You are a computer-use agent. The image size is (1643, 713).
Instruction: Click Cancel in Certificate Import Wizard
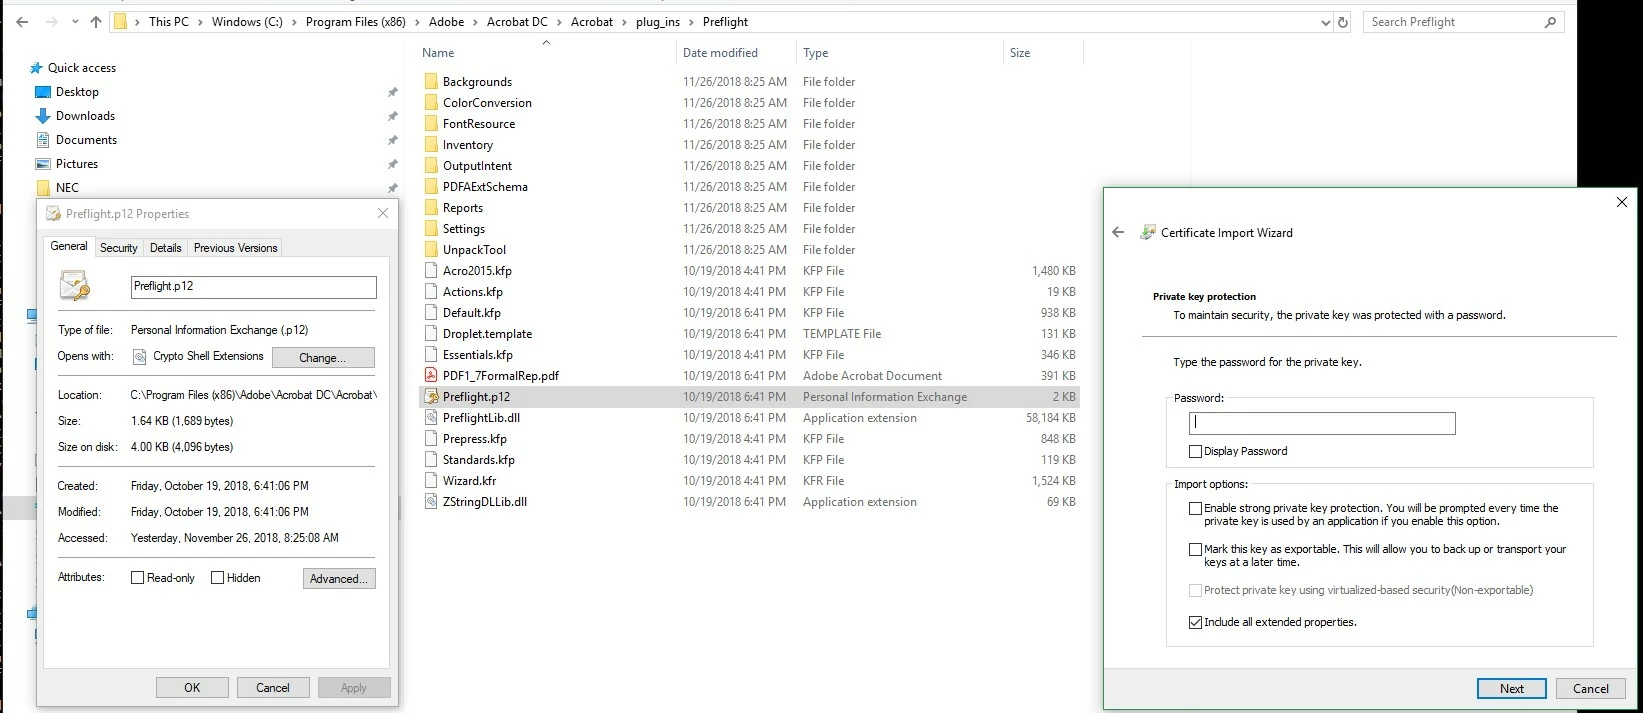pyautogui.click(x=1591, y=688)
